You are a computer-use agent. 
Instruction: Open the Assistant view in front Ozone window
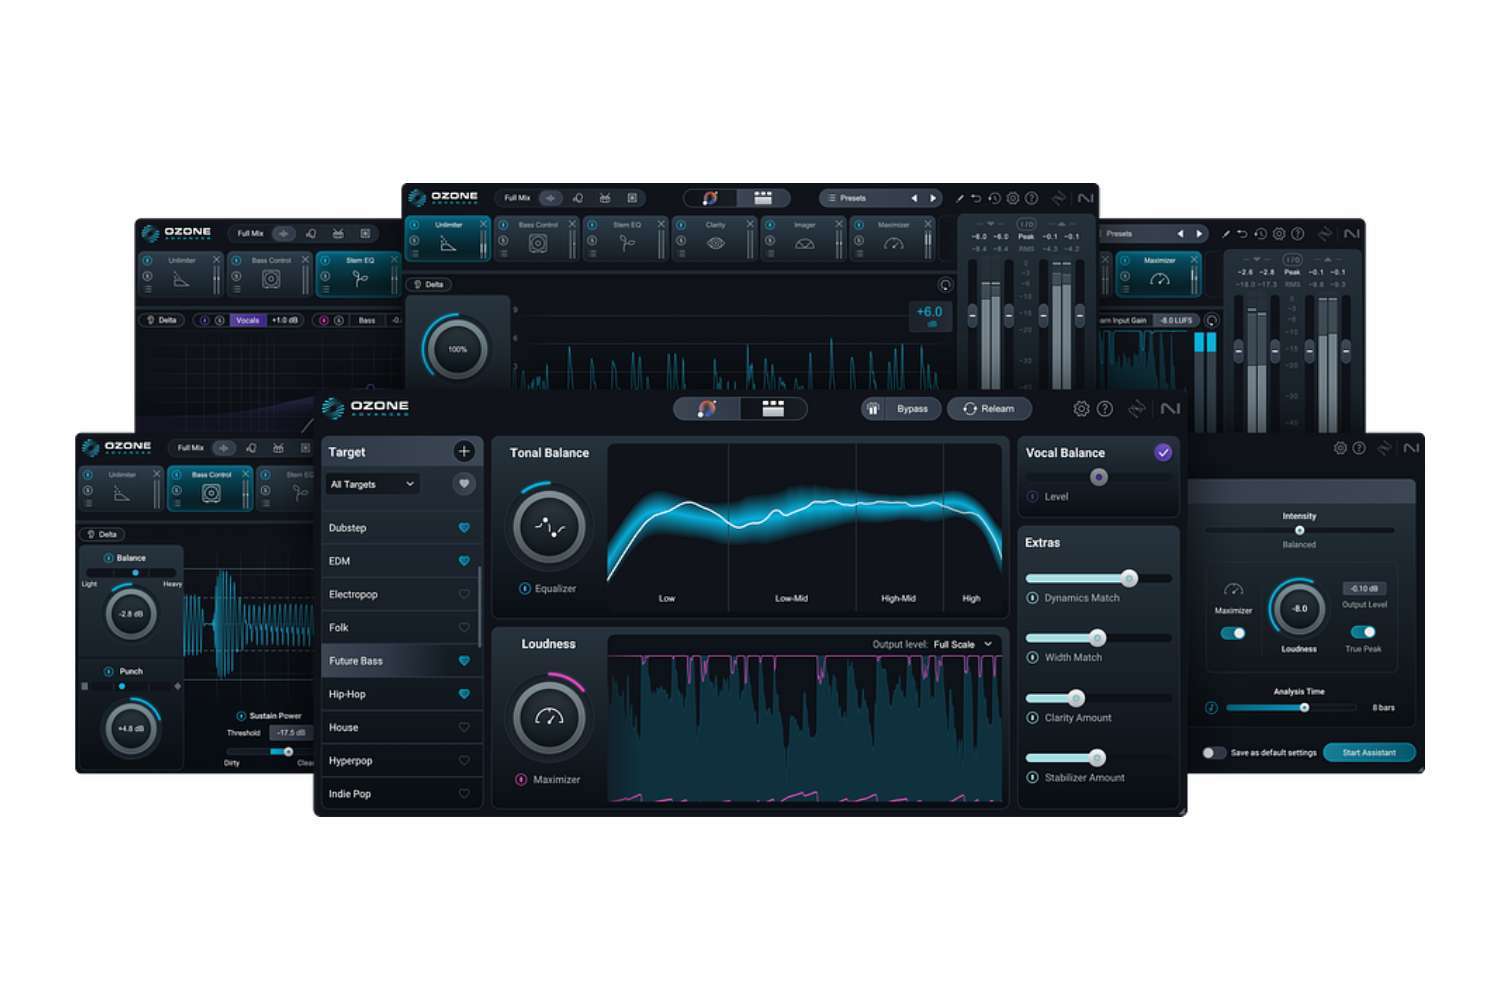(707, 408)
